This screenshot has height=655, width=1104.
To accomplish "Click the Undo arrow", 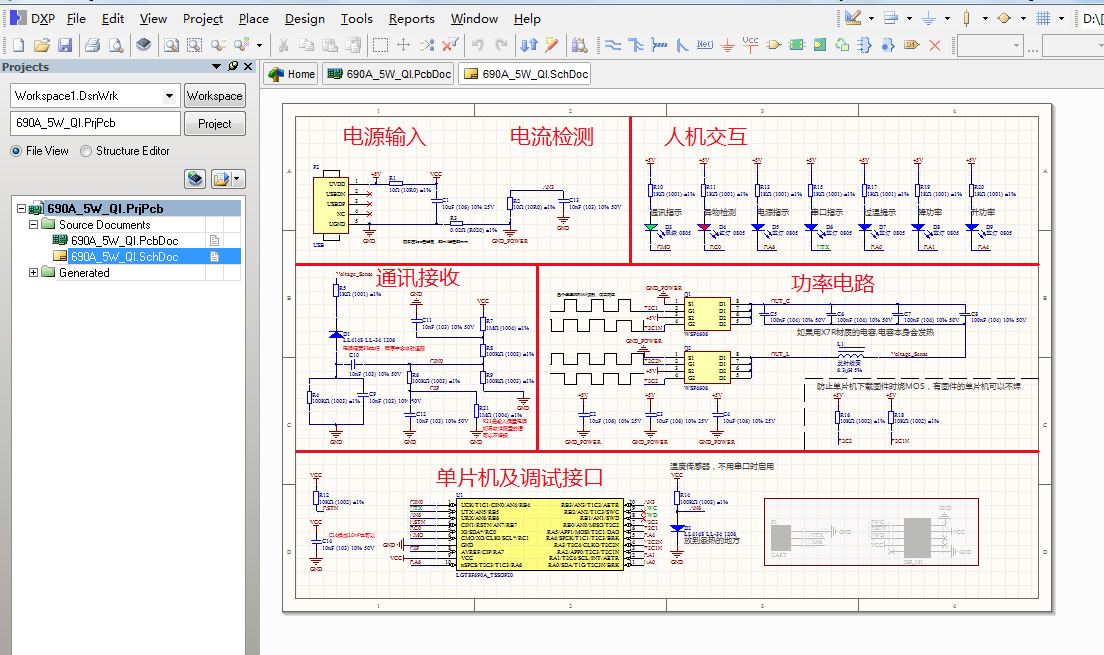I will click(477, 46).
